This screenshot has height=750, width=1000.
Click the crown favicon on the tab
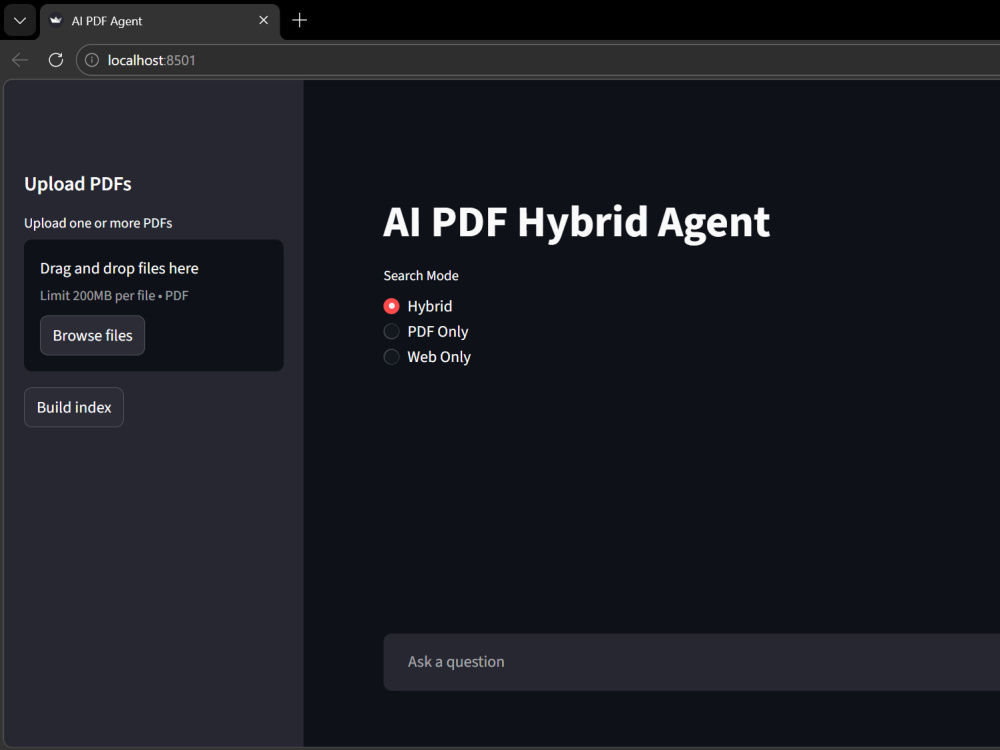click(x=56, y=20)
